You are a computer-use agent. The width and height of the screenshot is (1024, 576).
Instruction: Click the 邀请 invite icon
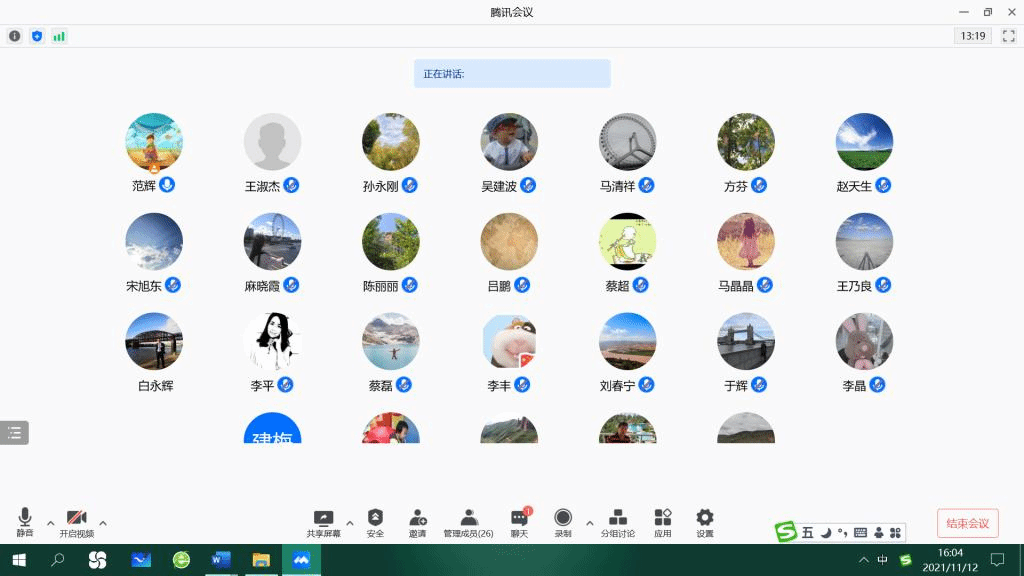[x=418, y=522]
